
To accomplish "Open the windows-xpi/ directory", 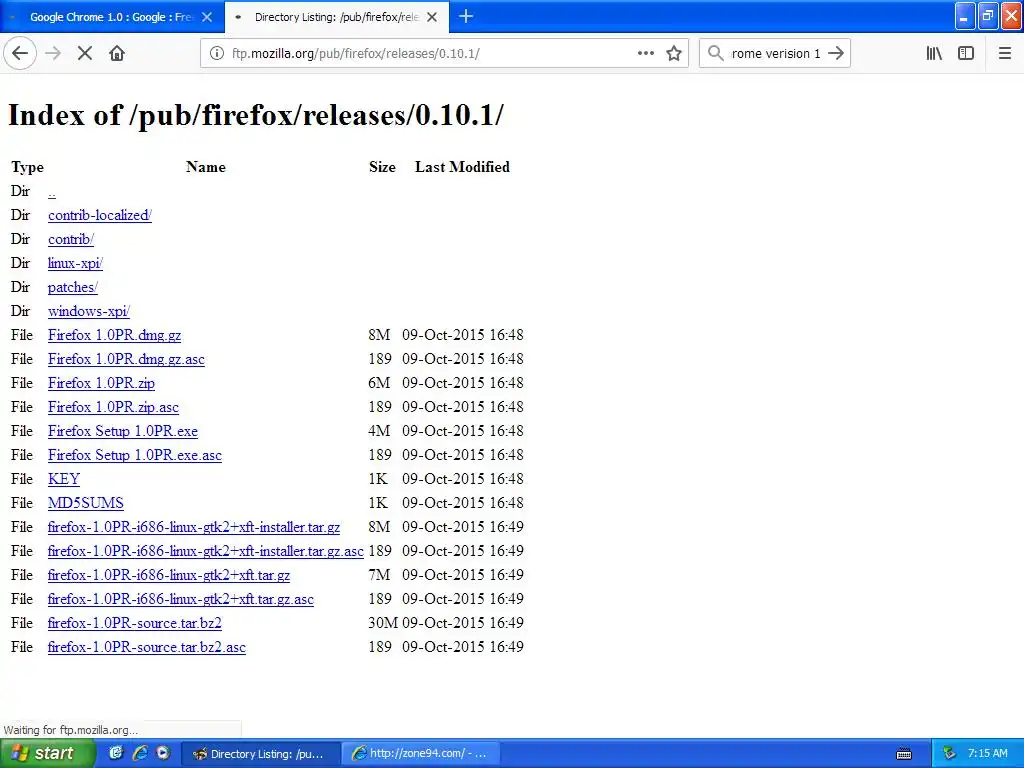I will [x=89, y=312].
